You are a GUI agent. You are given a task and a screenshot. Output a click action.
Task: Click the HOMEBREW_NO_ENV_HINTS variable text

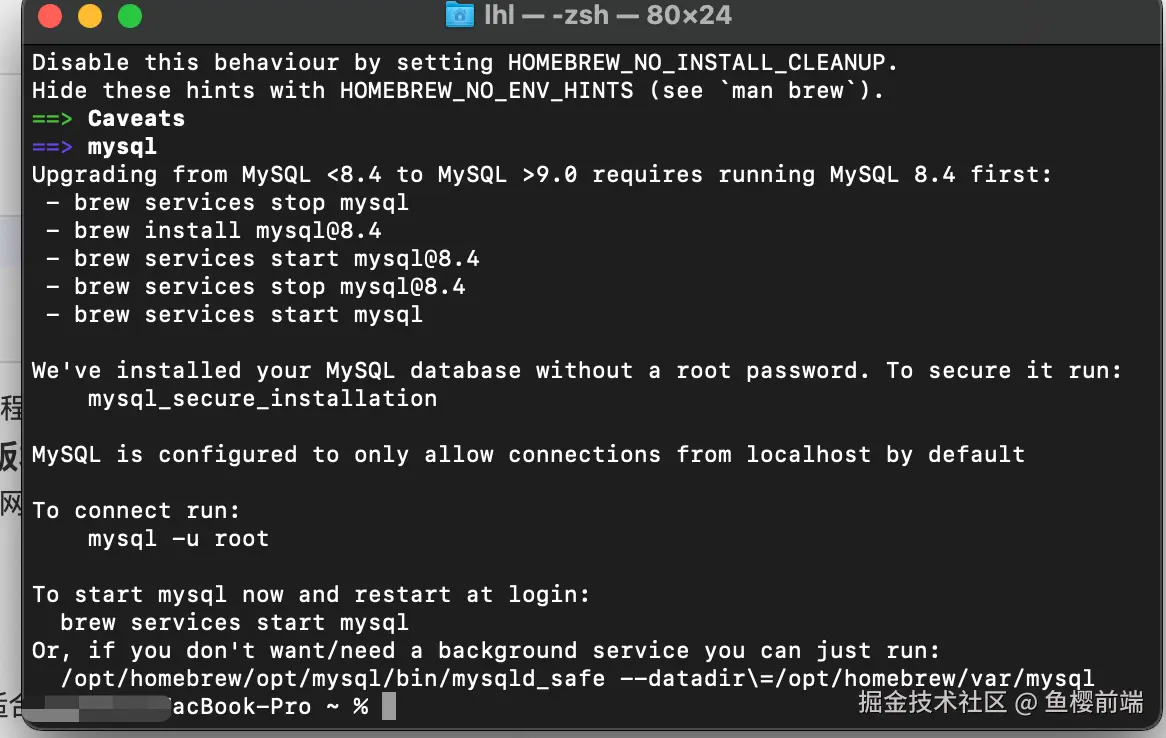pos(486,90)
